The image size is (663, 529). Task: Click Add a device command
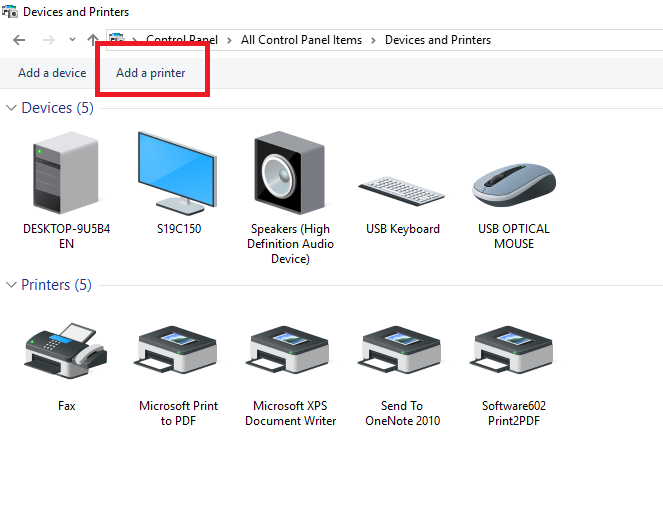(52, 73)
